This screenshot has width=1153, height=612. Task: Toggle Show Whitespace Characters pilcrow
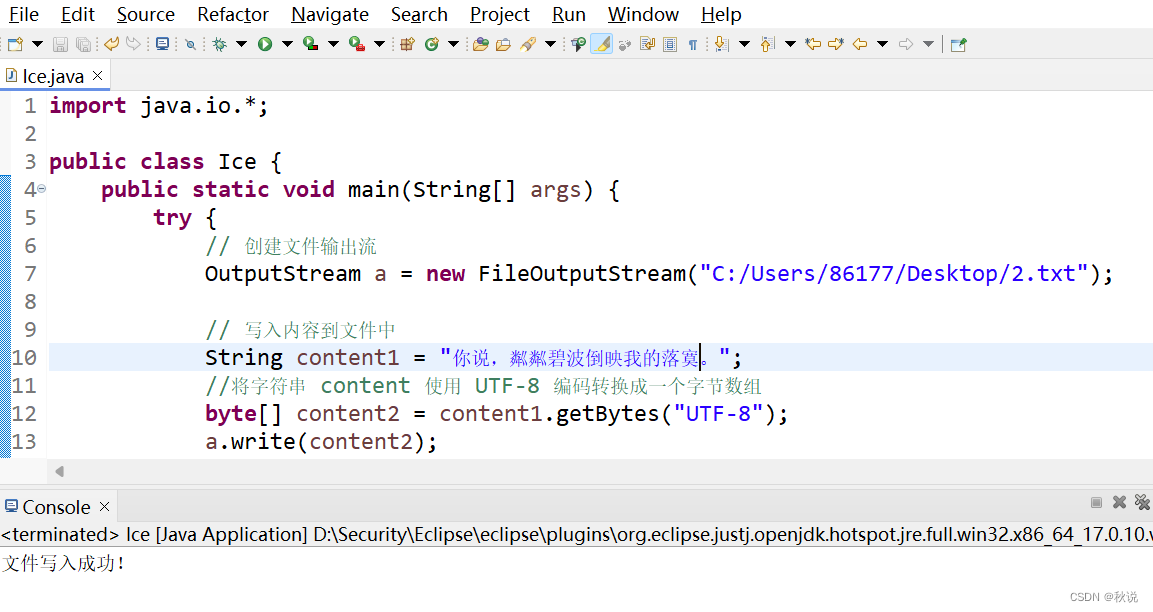click(x=693, y=46)
